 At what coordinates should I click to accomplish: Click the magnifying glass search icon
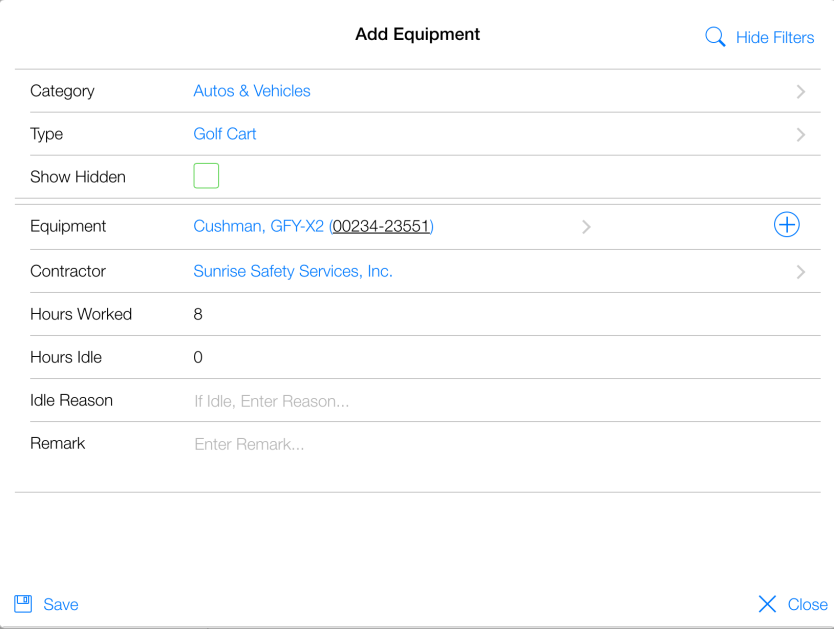(x=715, y=38)
